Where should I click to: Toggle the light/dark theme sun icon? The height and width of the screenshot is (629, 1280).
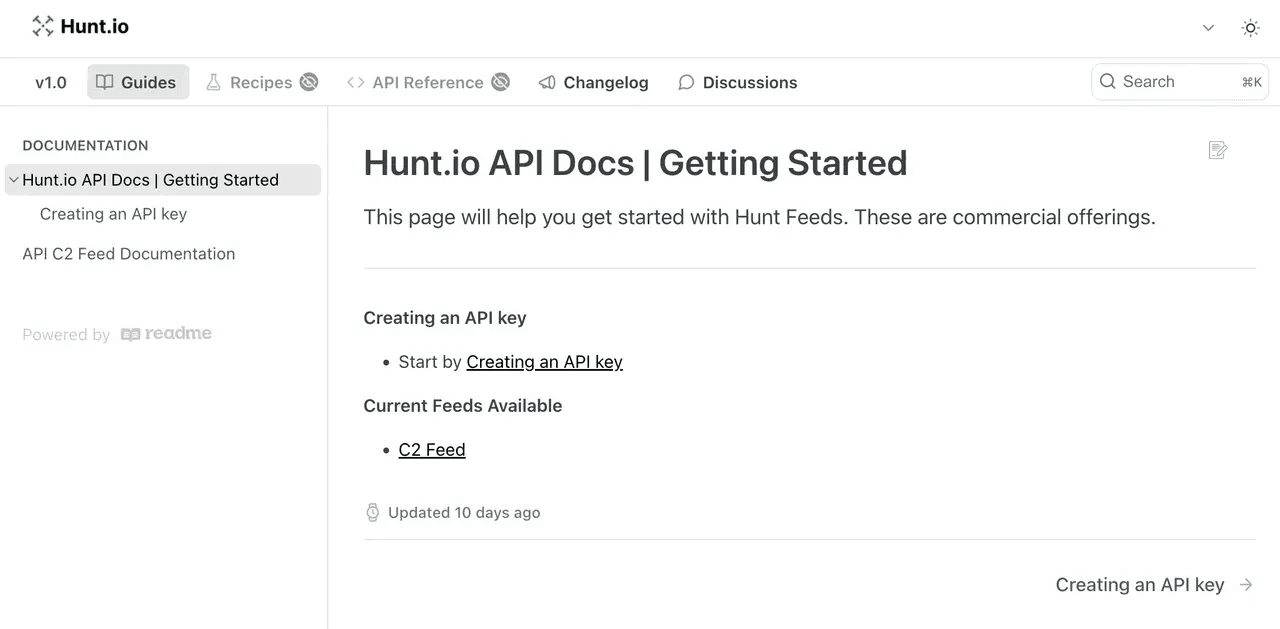click(x=1250, y=28)
